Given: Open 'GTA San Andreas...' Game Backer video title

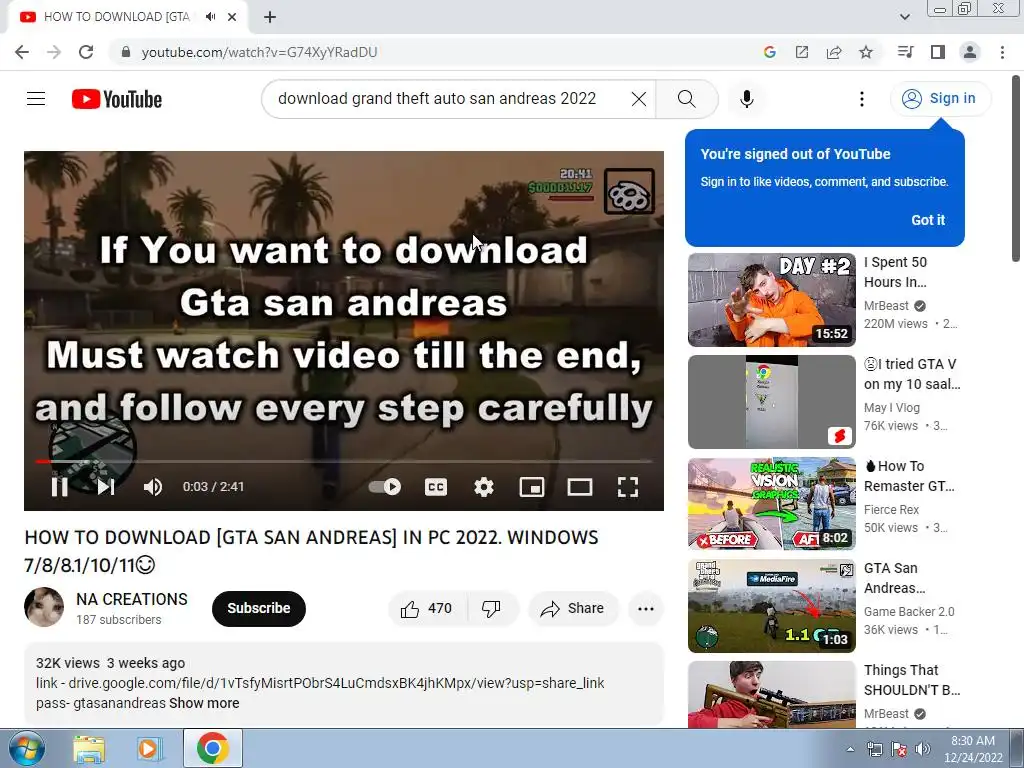Looking at the screenshot, I should (x=895, y=578).
